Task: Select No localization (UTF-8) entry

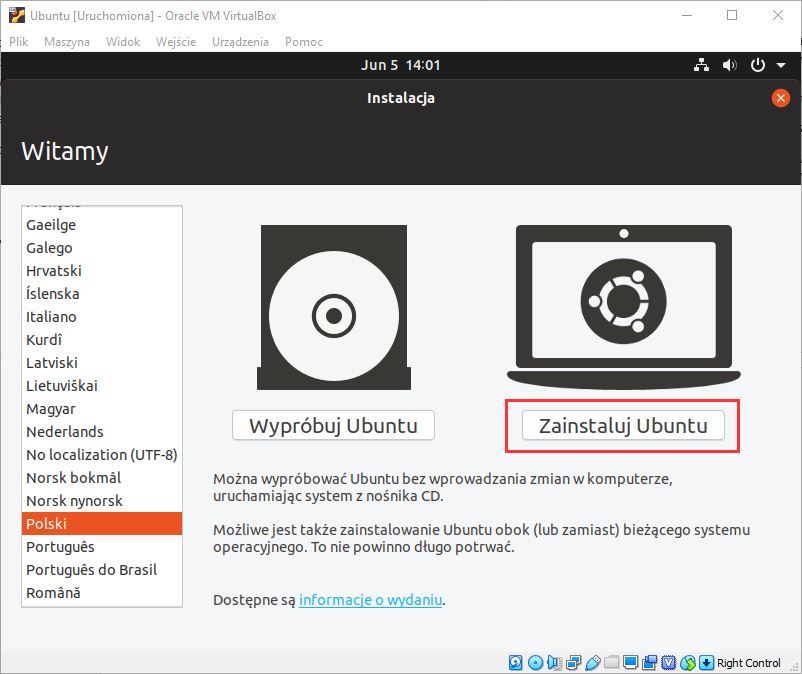Action: point(102,455)
